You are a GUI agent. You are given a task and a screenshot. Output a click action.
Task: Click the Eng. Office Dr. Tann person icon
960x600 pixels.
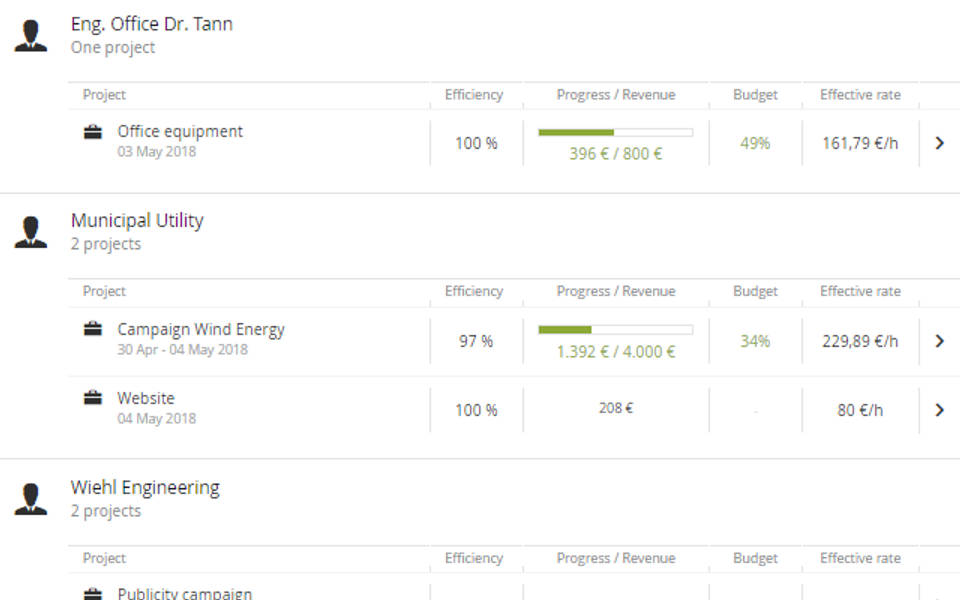[x=31, y=35]
